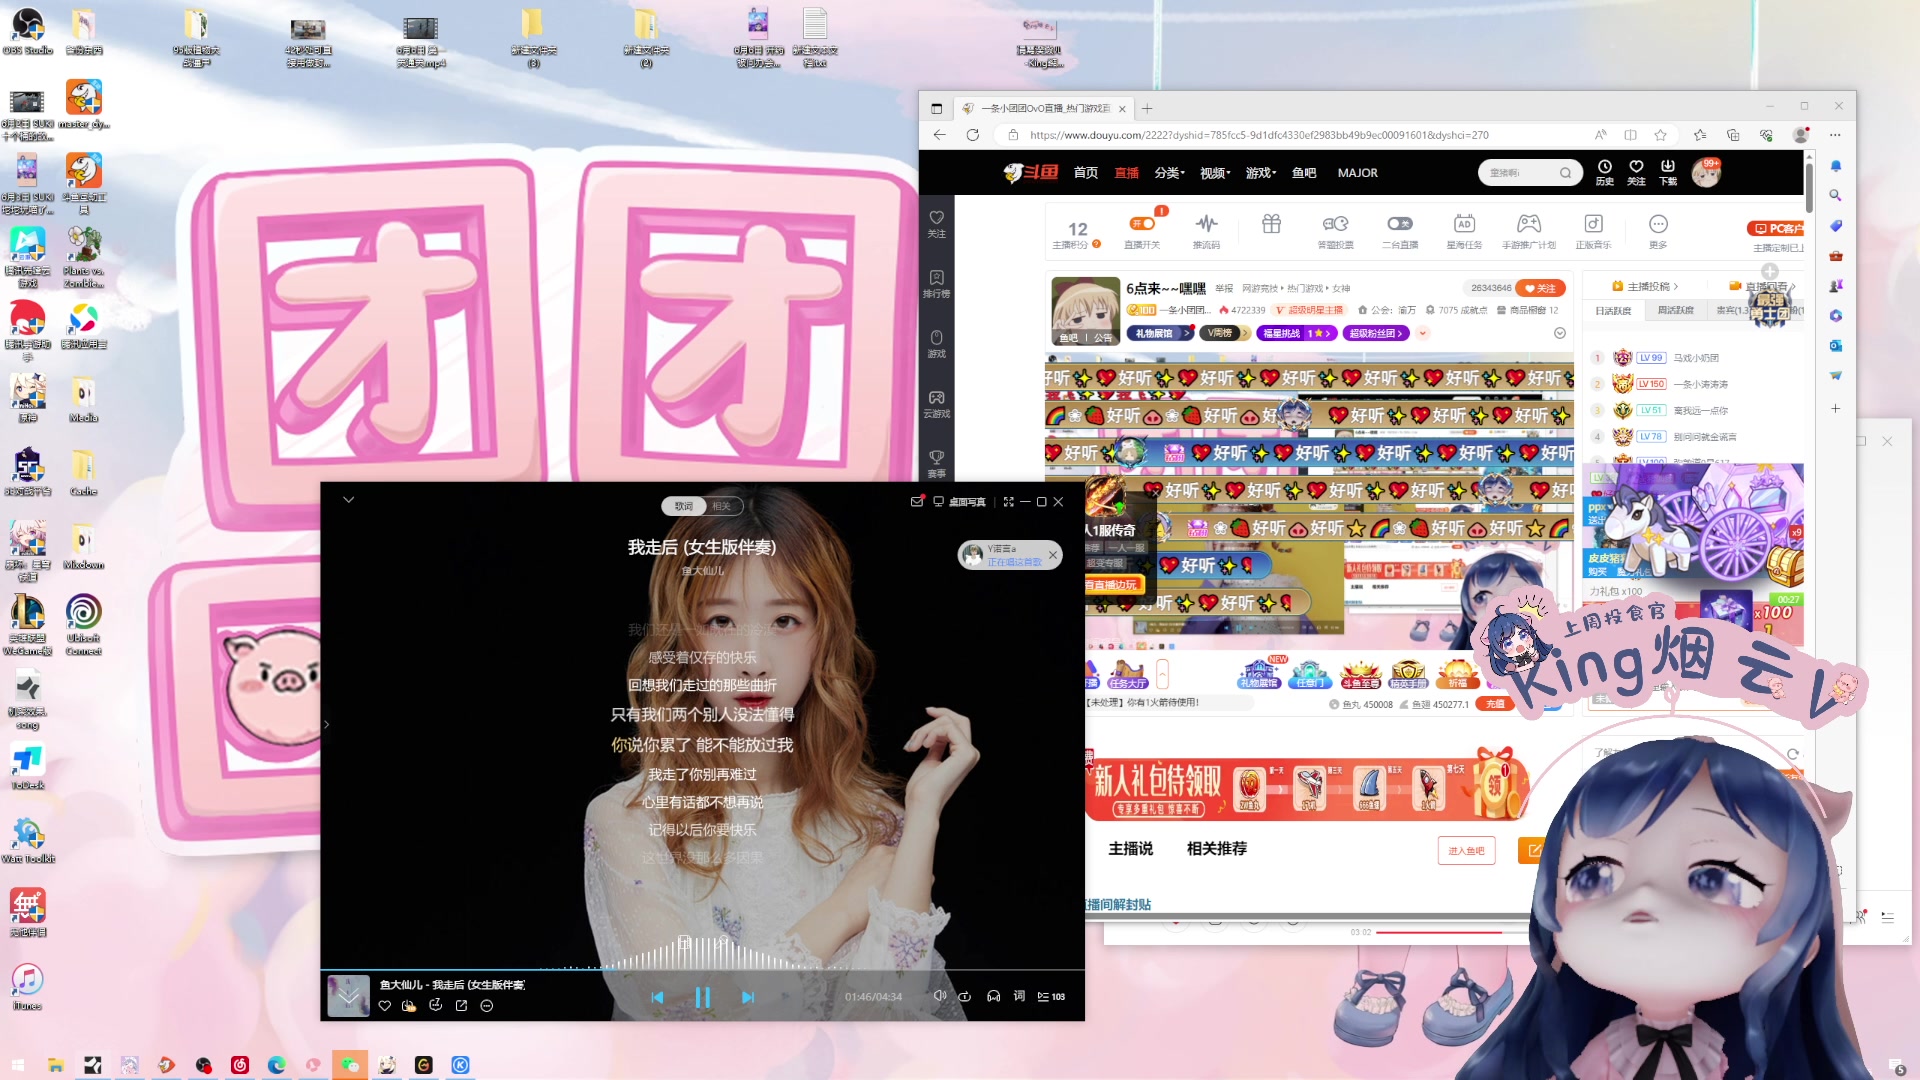Click the 手游推广计划 gamepad icon
Image resolution: width=1920 pixels, height=1080 pixels.
point(1529,224)
